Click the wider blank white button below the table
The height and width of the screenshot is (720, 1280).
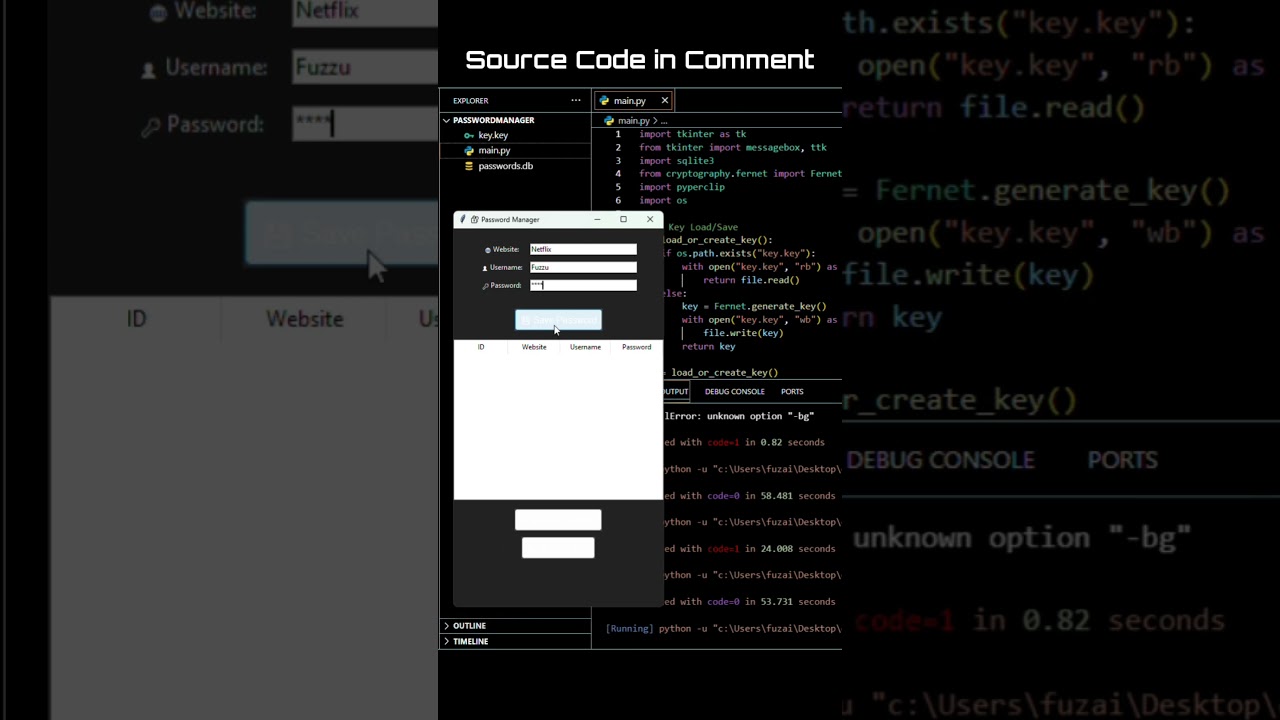pos(558,519)
